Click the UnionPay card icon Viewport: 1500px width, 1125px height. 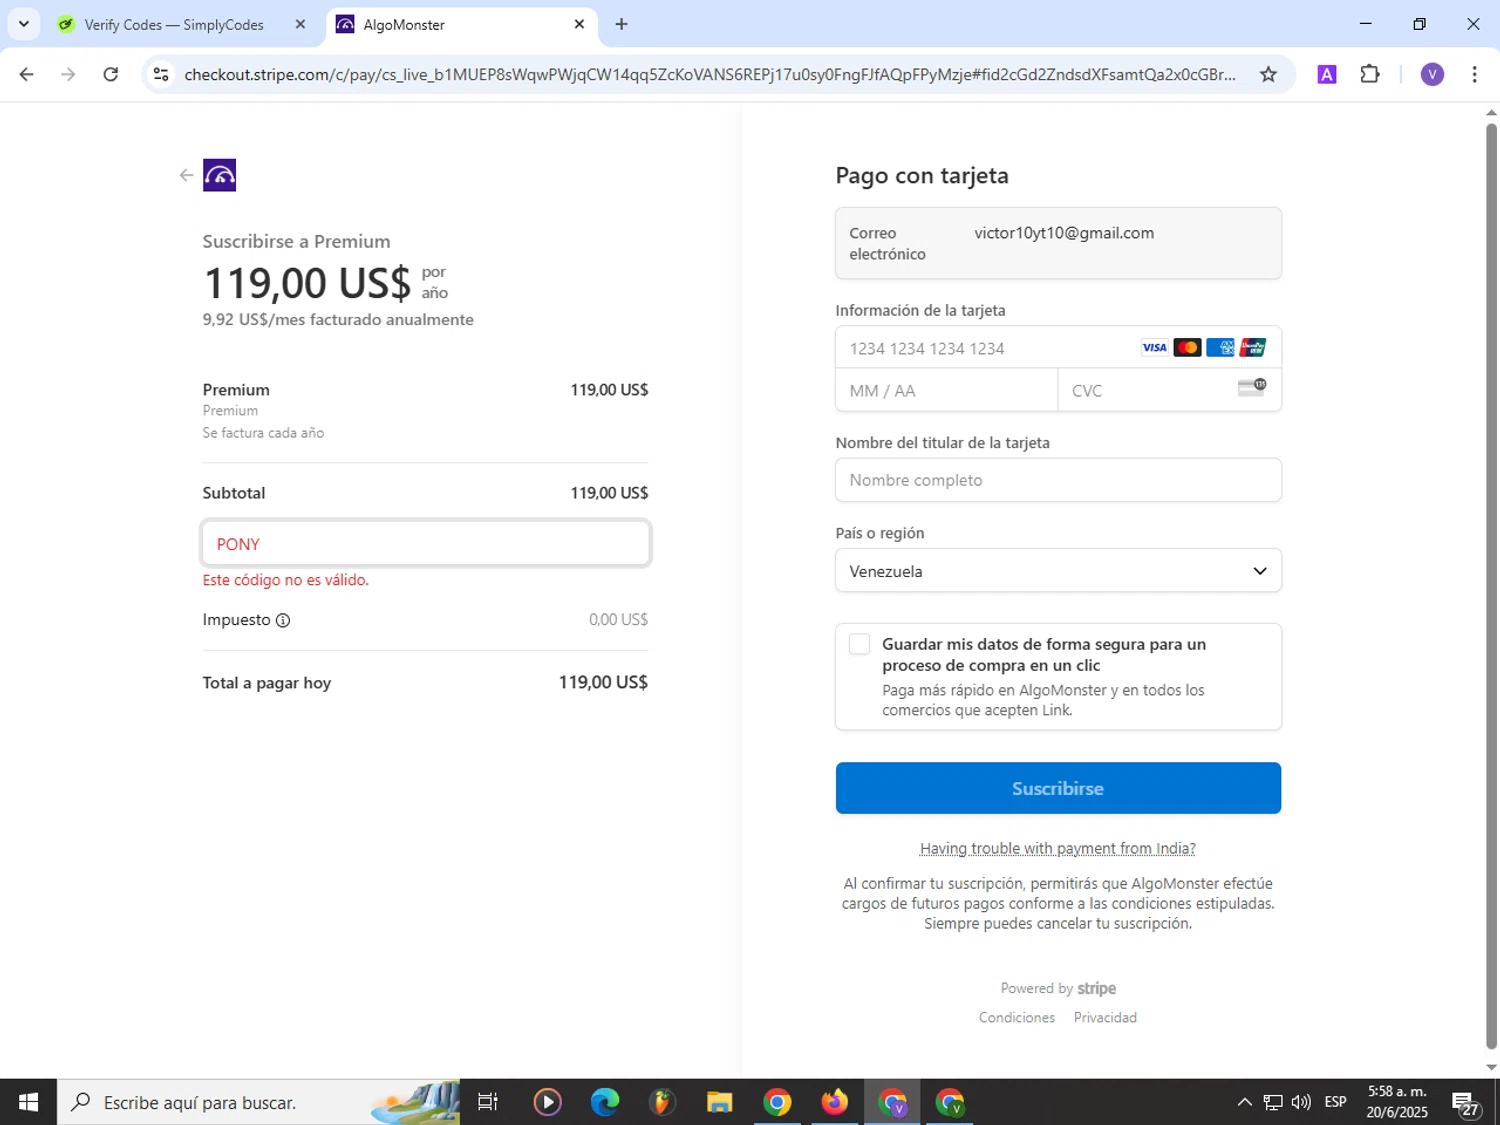pos(1253,348)
